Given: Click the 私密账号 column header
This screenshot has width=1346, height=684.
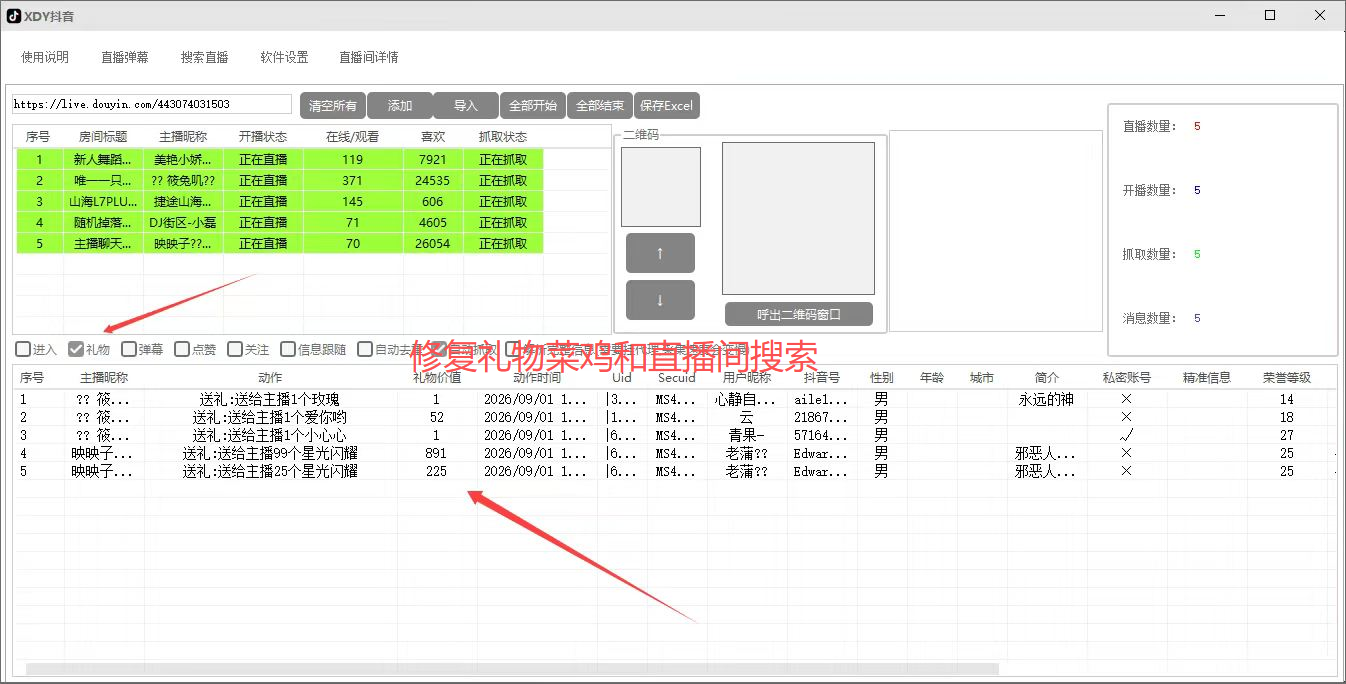Looking at the screenshot, I should pos(1127,378).
